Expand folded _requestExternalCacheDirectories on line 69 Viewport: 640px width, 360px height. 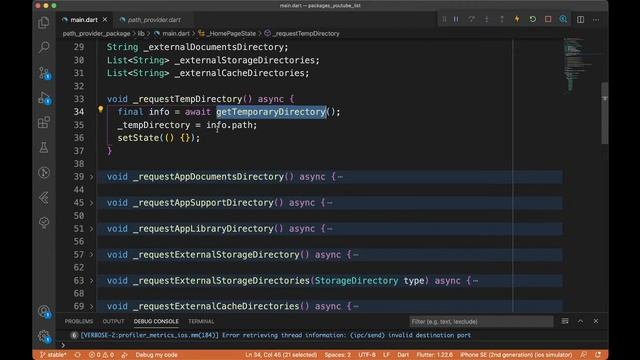(x=91, y=306)
